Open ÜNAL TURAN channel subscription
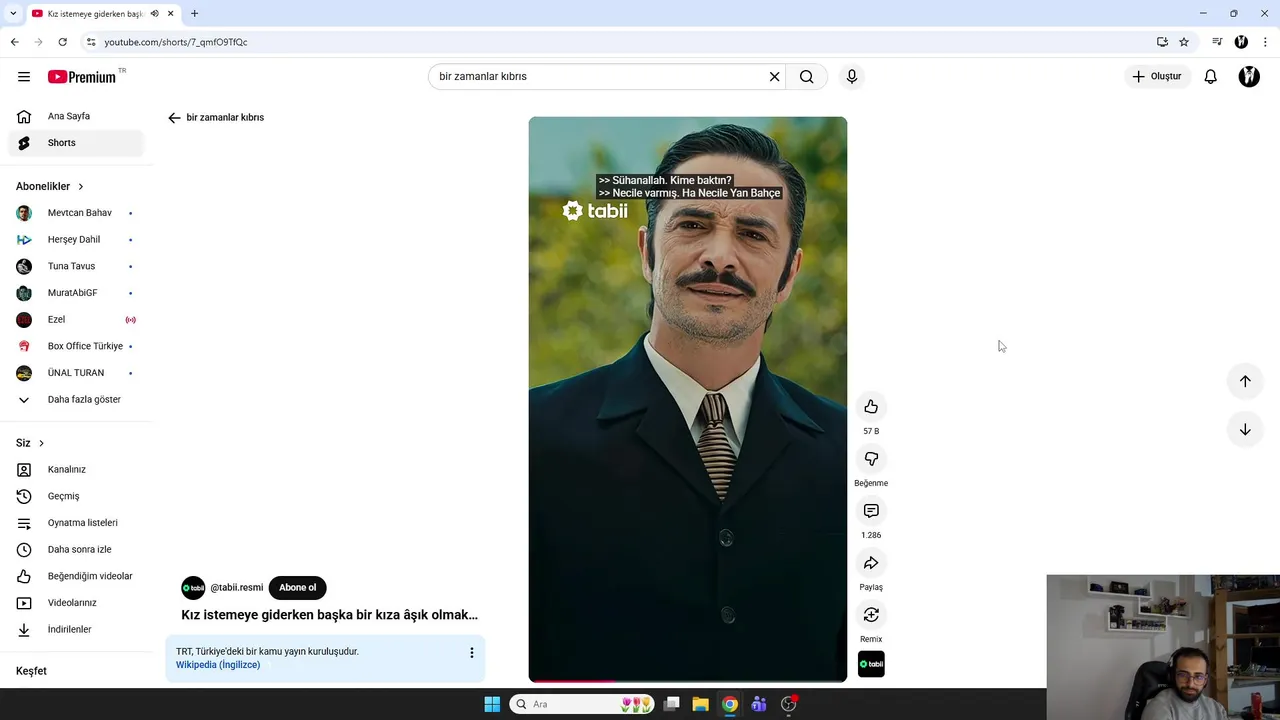 [76, 373]
